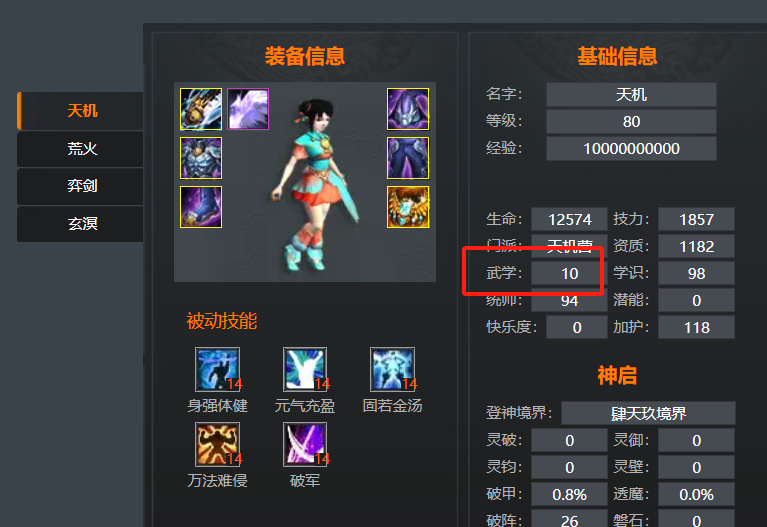Image resolution: width=767 pixels, height=527 pixels.
Task: Click the character model preview
Action: tap(316, 183)
